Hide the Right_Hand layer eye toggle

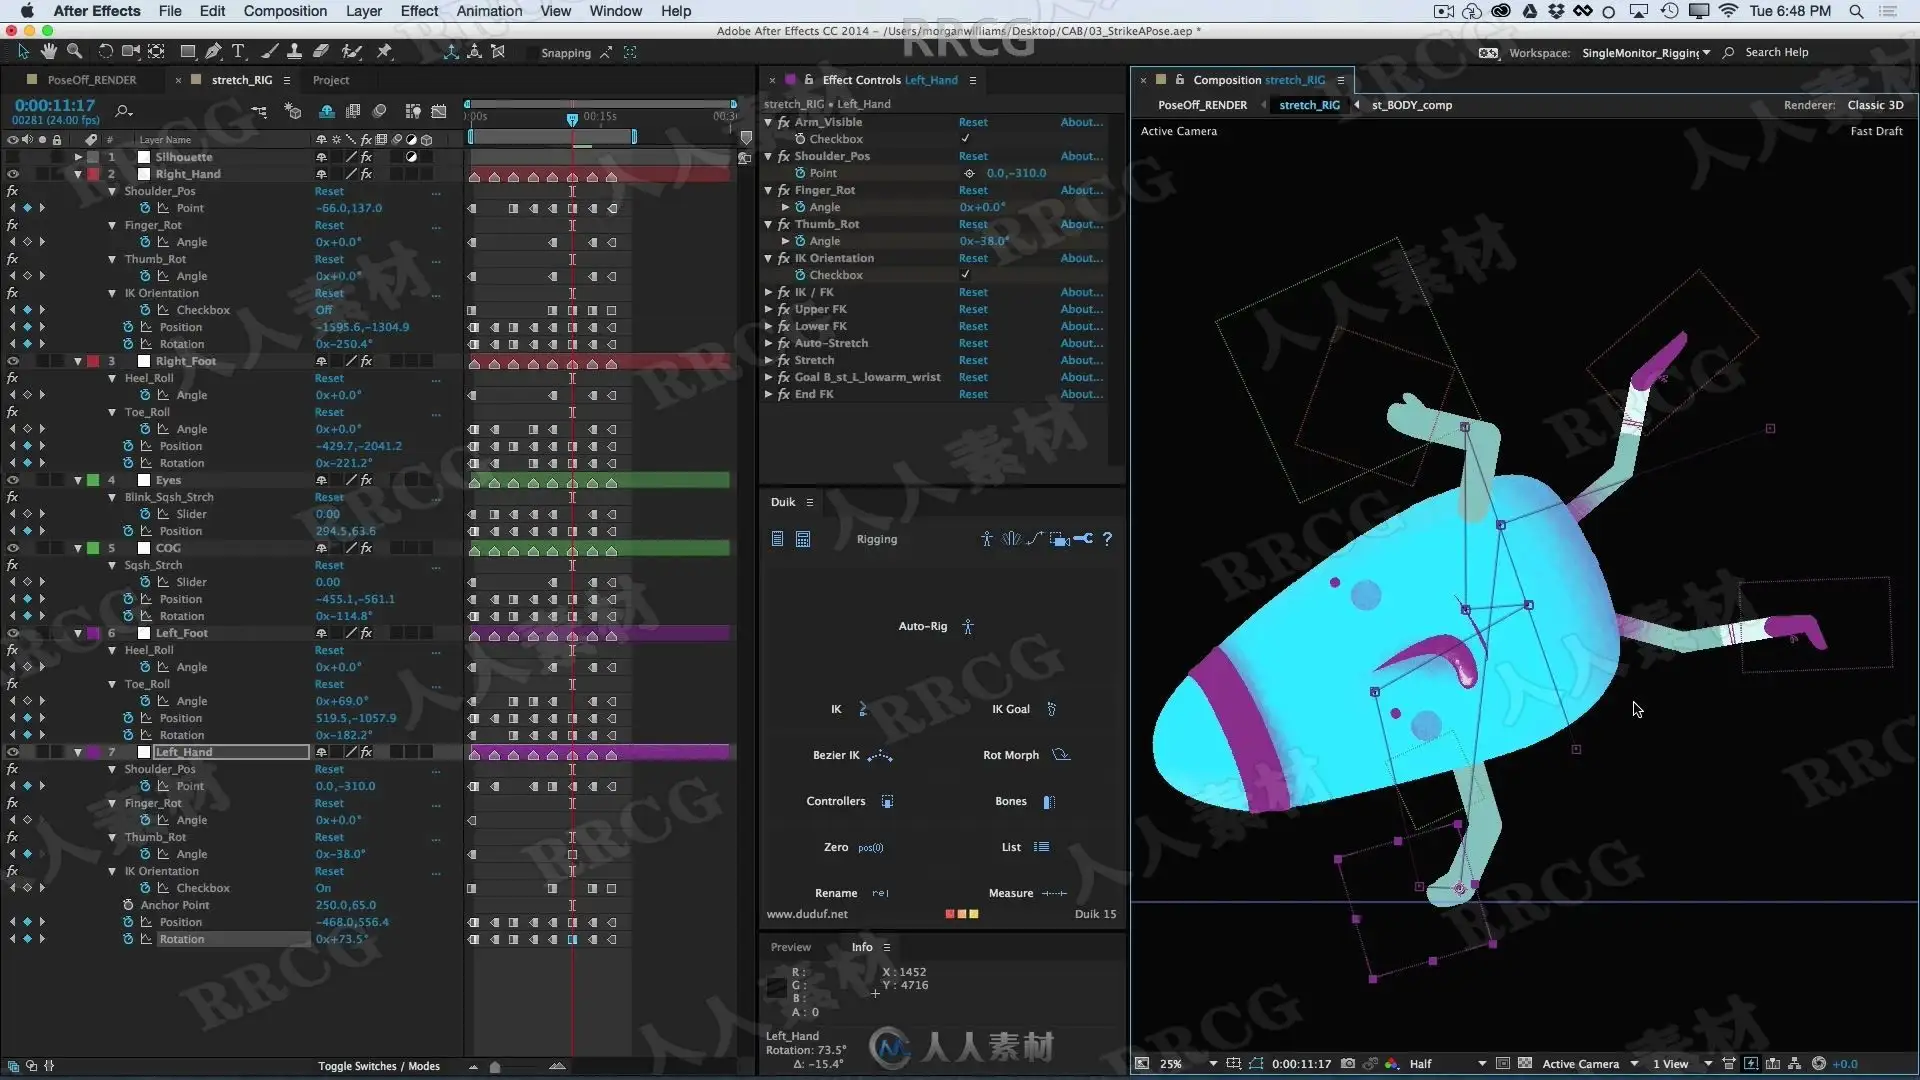13,174
